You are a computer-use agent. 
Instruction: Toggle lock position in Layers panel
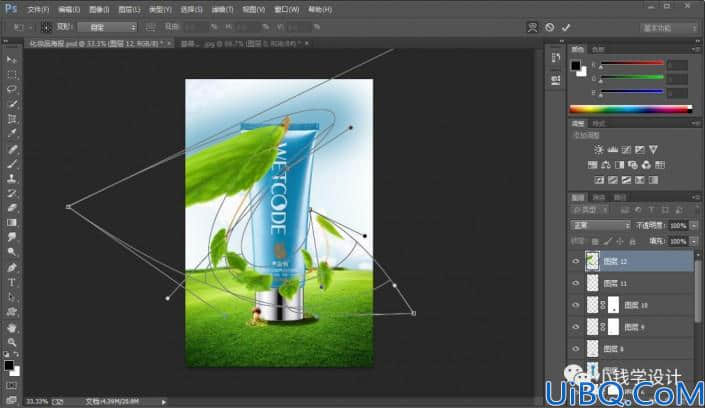point(620,242)
